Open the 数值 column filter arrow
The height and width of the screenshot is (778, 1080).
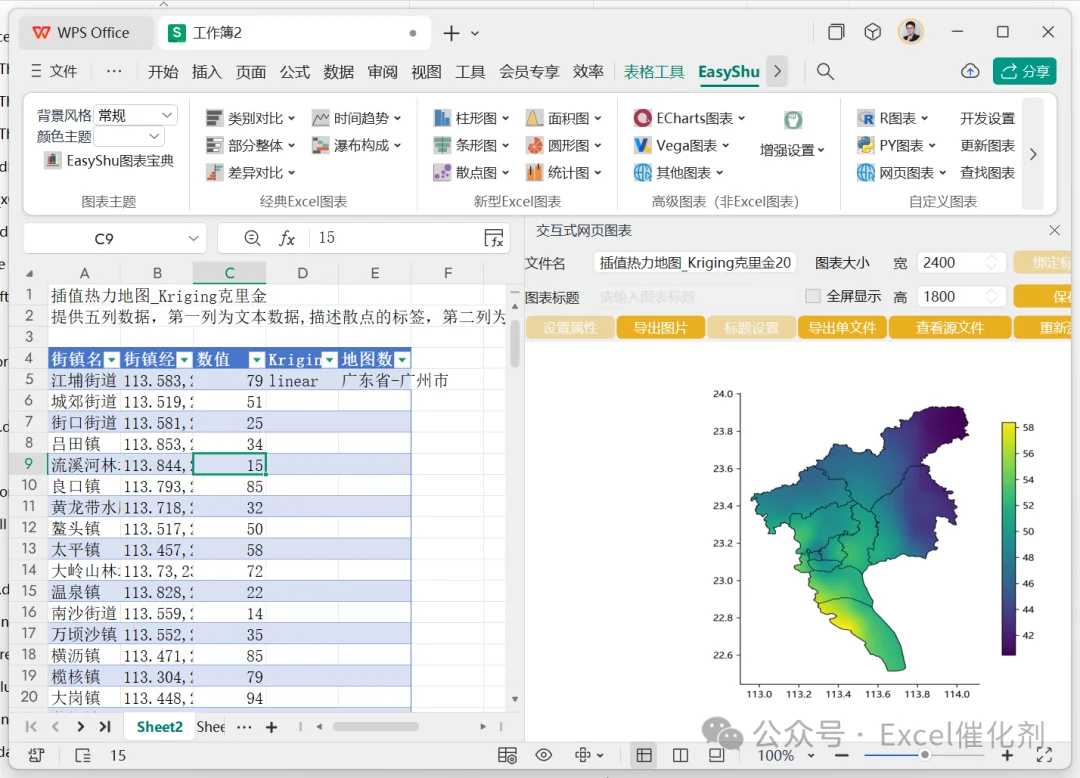[x=256, y=359]
